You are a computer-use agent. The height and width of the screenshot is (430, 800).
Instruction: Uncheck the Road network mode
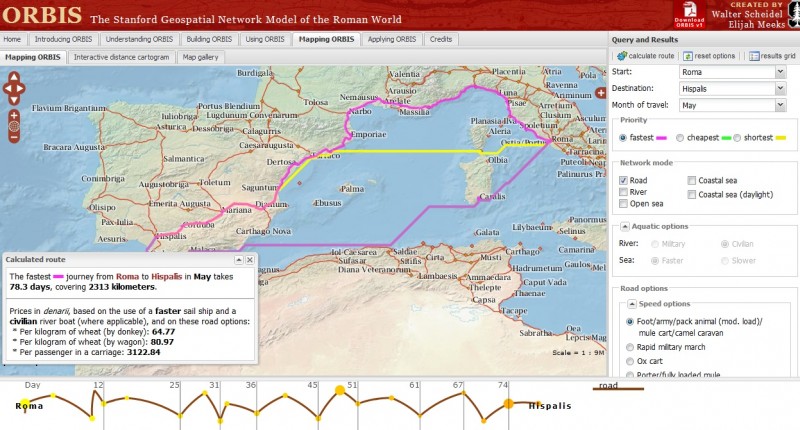tap(623, 180)
